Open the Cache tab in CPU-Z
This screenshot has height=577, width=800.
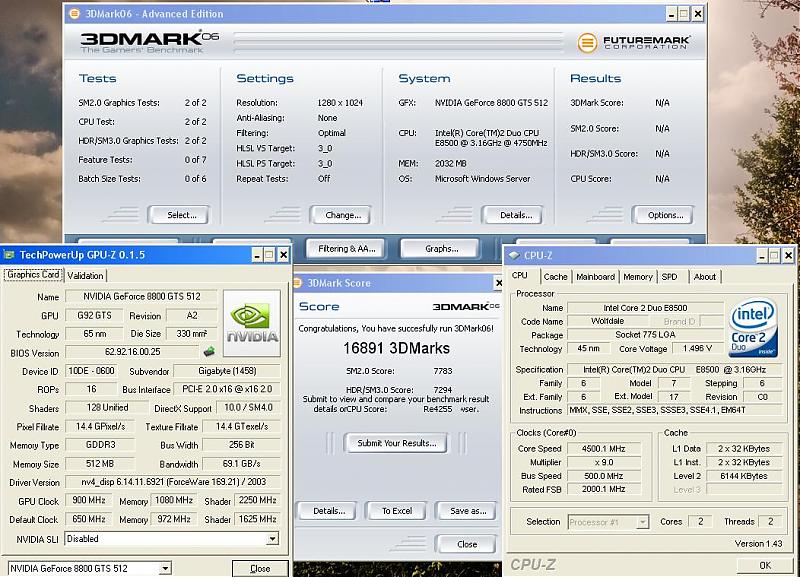[555, 277]
